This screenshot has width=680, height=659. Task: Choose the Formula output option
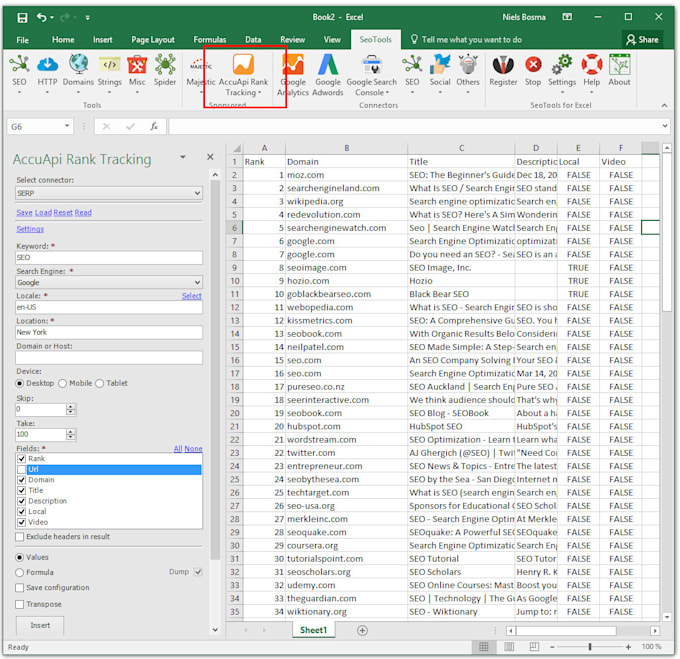click(21, 572)
